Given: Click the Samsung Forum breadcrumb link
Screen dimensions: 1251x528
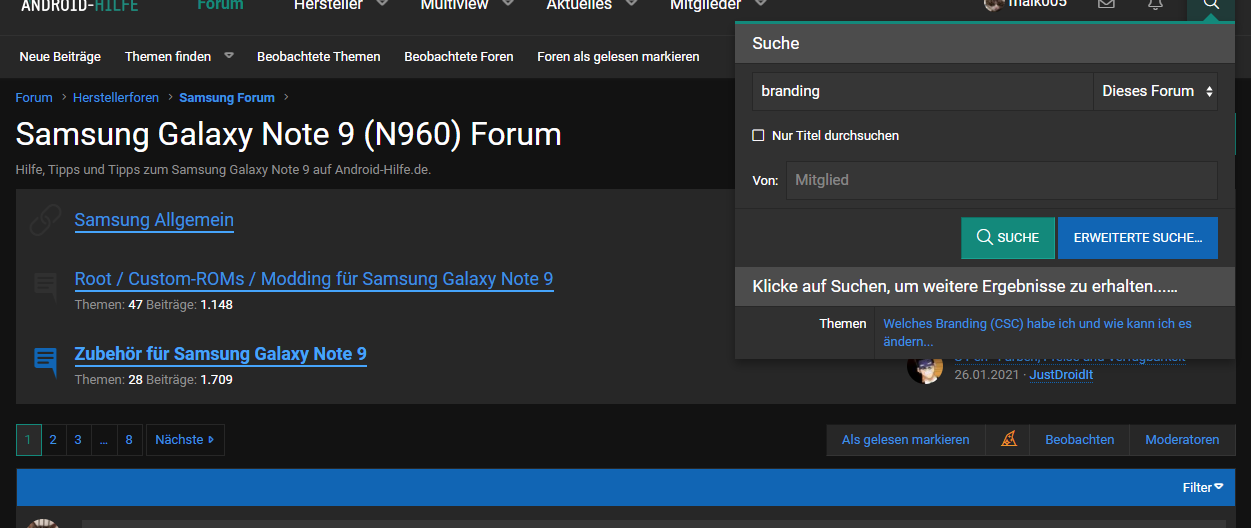Looking at the screenshot, I should (227, 98).
